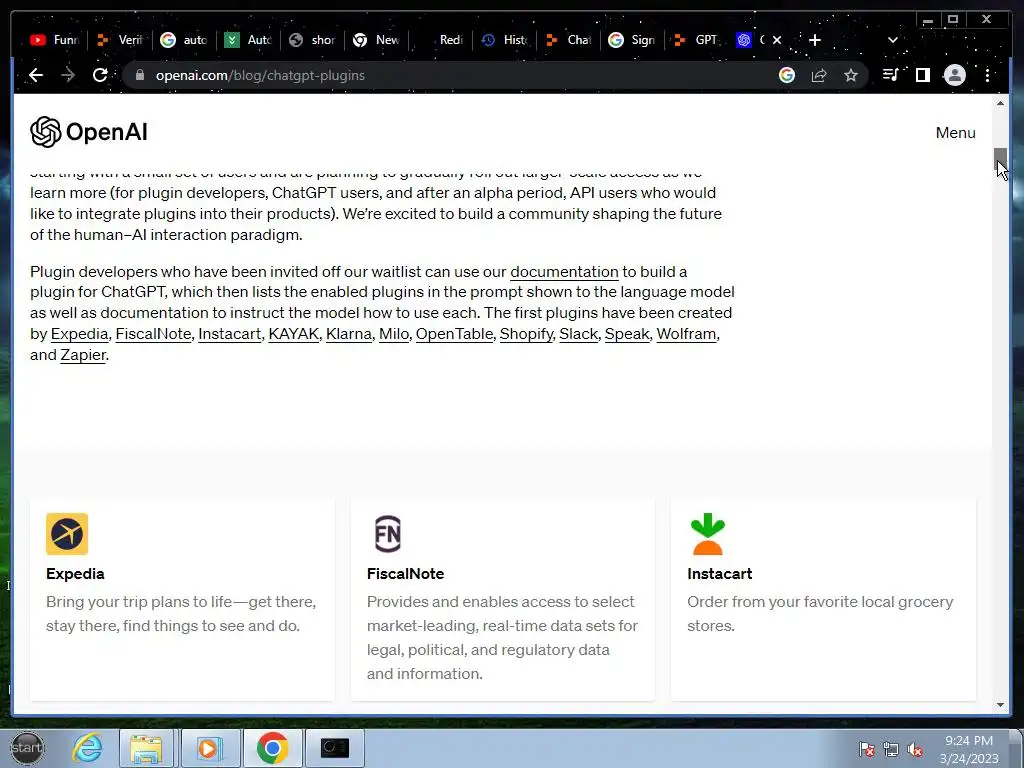Viewport: 1024px width, 768px height.
Task: Click the Expedia card heading
Action: coord(75,573)
